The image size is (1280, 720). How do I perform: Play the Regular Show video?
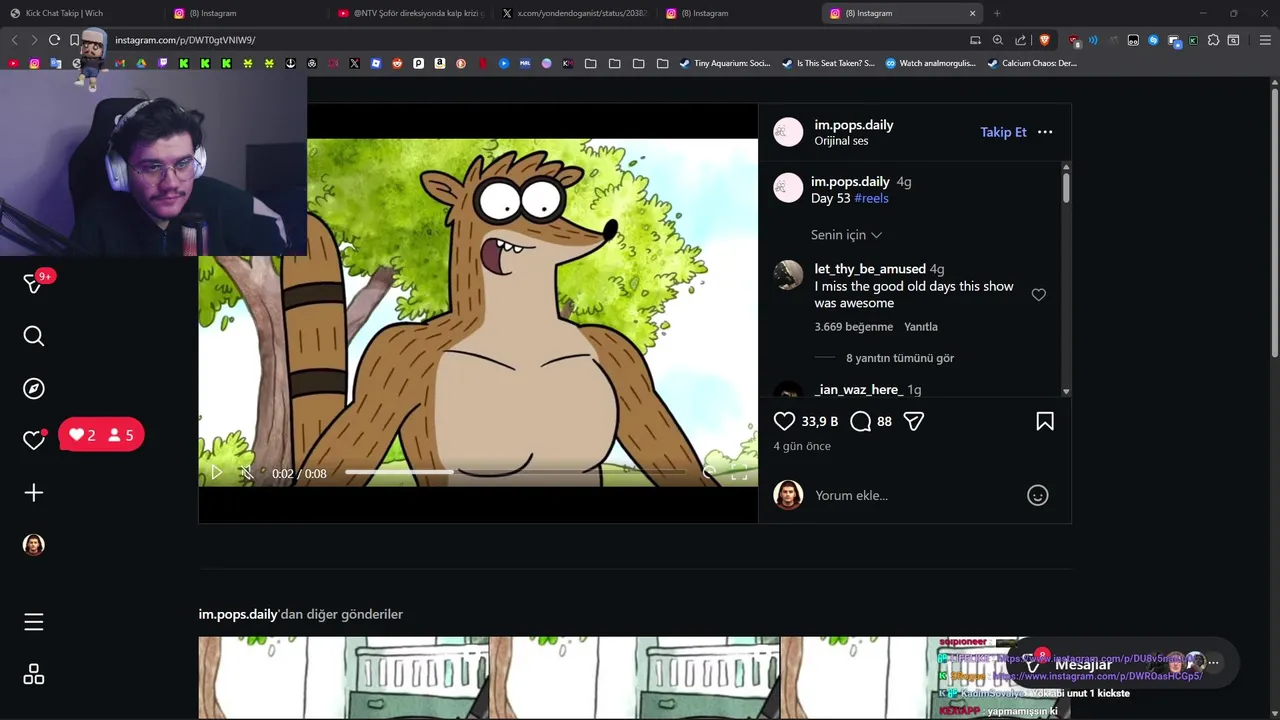pyautogui.click(x=216, y=473)
